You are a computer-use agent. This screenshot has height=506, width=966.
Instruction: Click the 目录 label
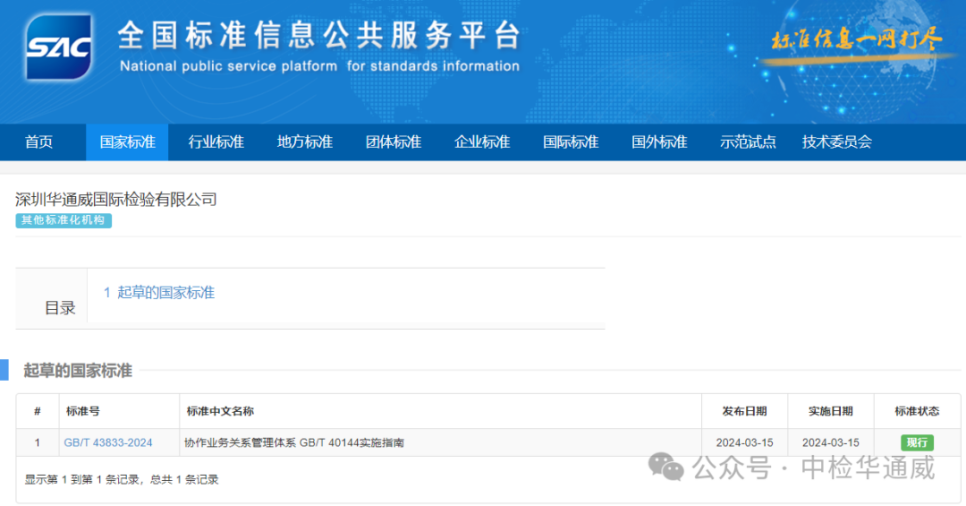[60, 308]
